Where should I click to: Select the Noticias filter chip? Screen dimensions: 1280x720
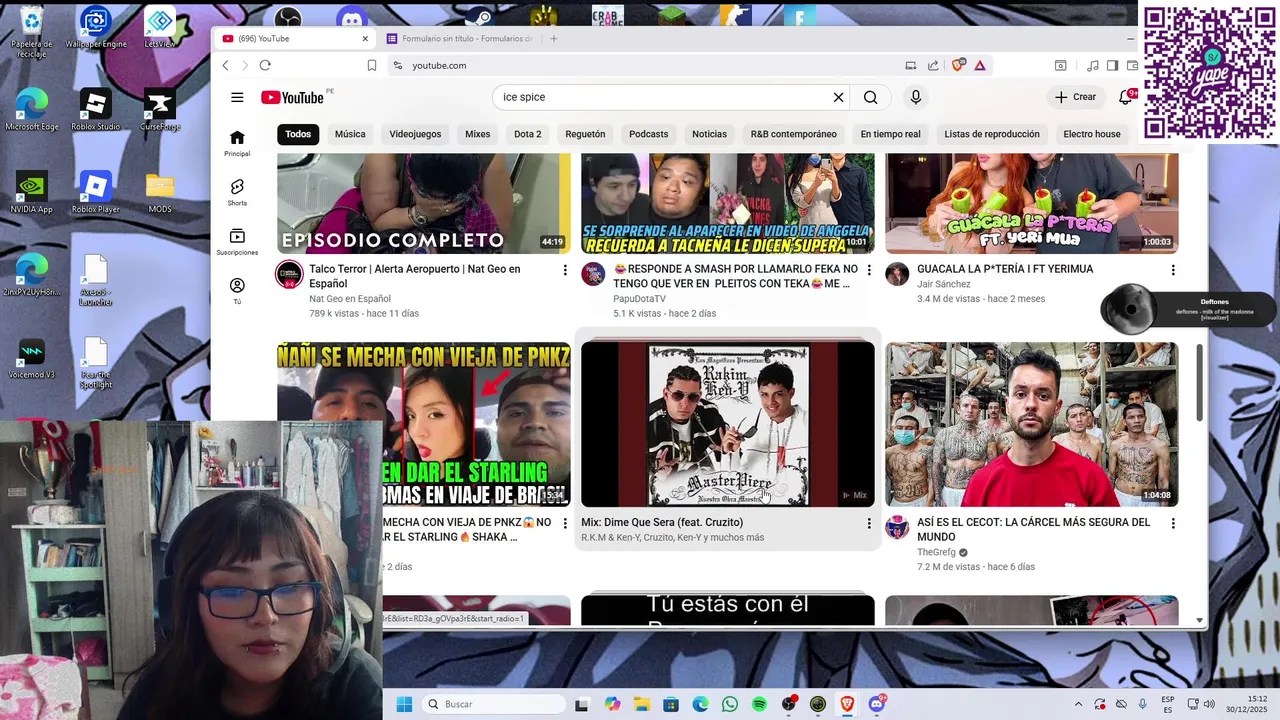tap(709, 134)
